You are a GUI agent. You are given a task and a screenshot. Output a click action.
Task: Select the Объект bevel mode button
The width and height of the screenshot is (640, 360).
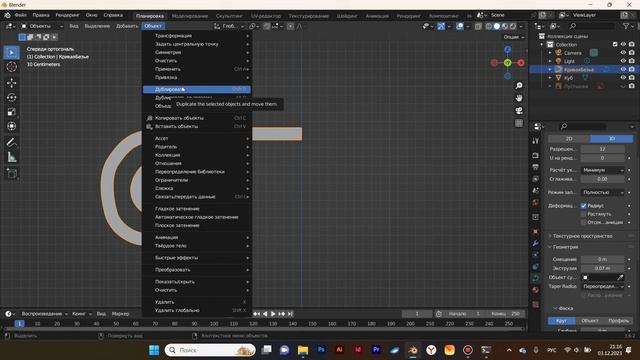click(590, 321)
